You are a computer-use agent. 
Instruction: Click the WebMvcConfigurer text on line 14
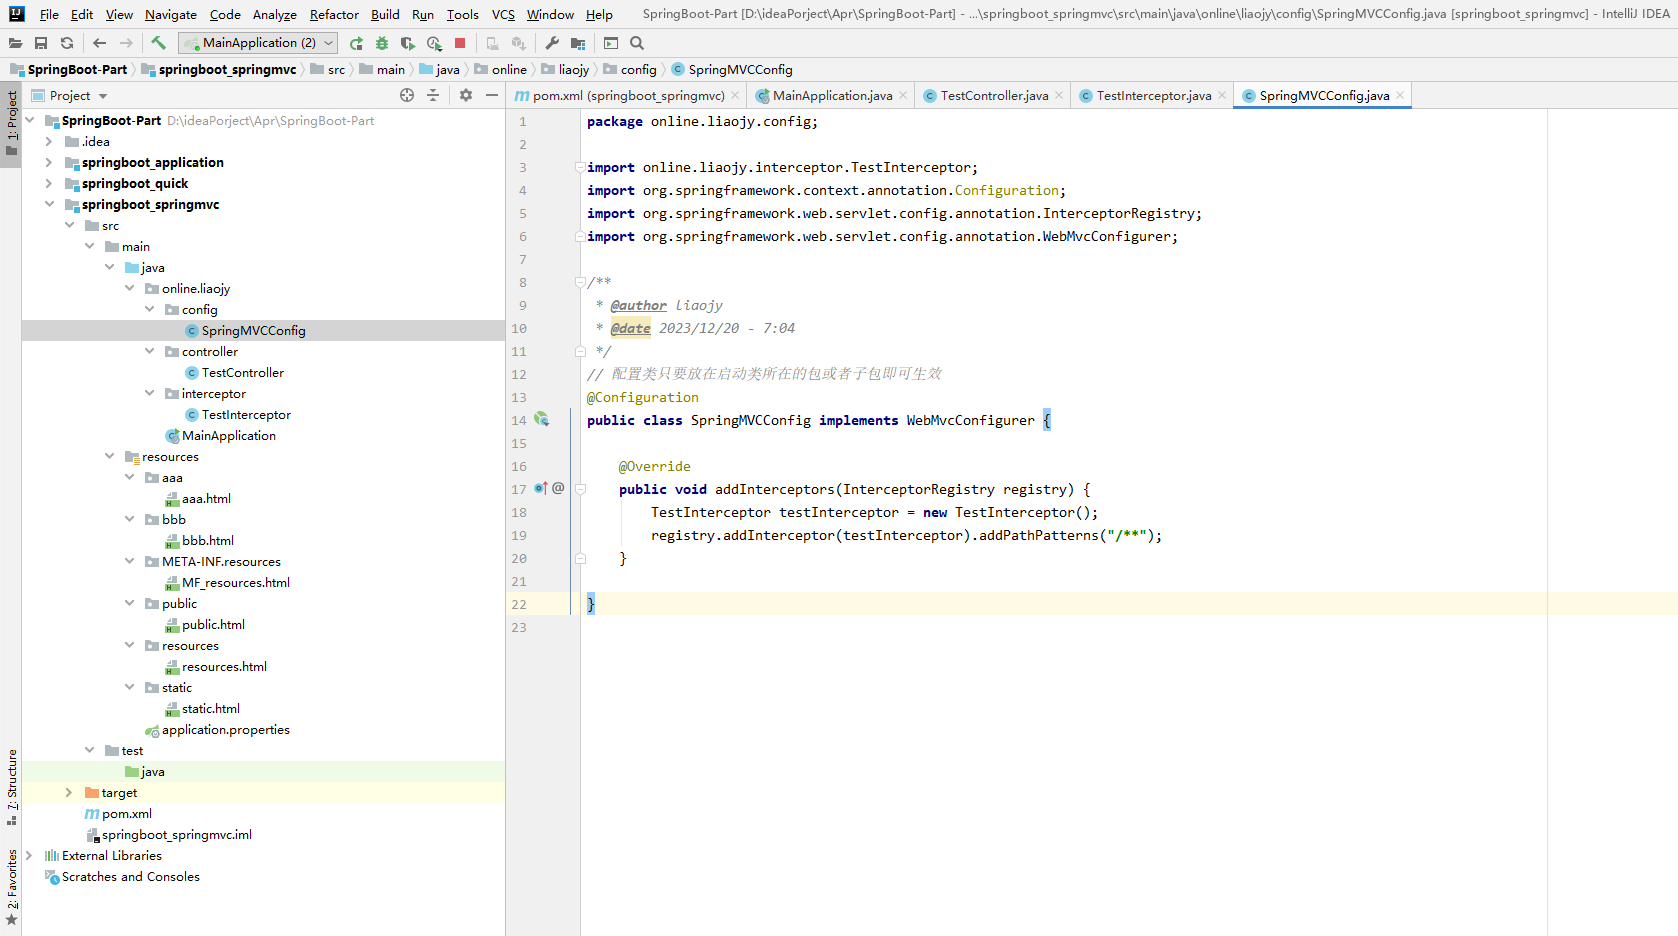[970, 420]
